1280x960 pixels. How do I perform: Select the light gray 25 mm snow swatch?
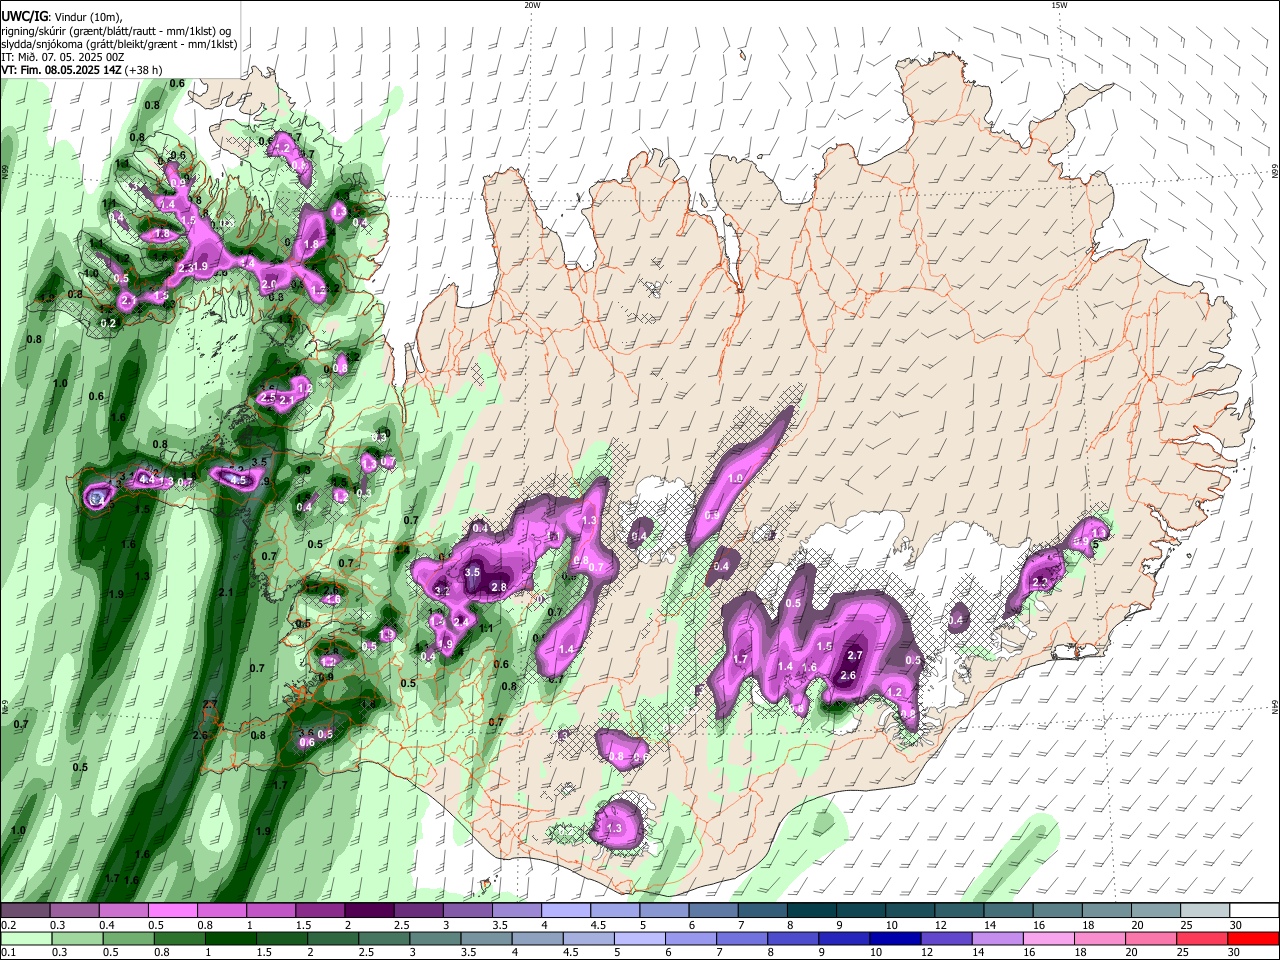click(x=1204, y=911)
